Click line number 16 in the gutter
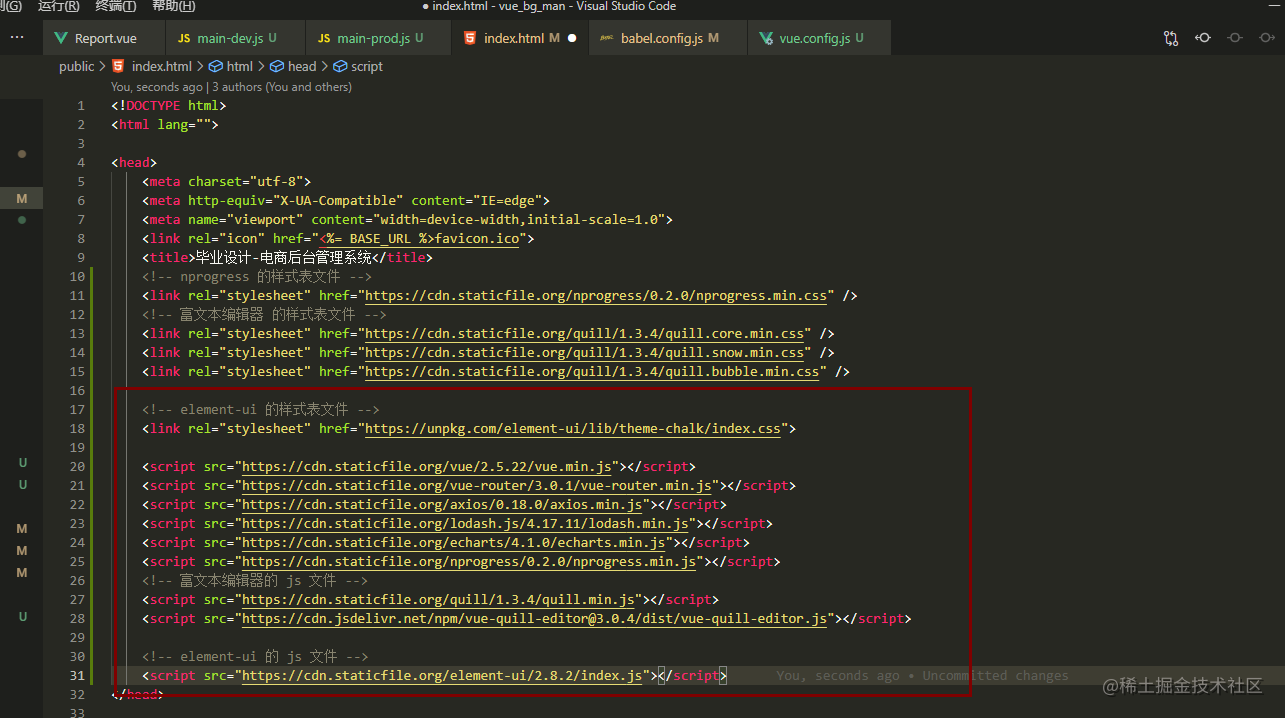Image resolution: width=1285 pixels, height=718 pixels. click(78, 391)
